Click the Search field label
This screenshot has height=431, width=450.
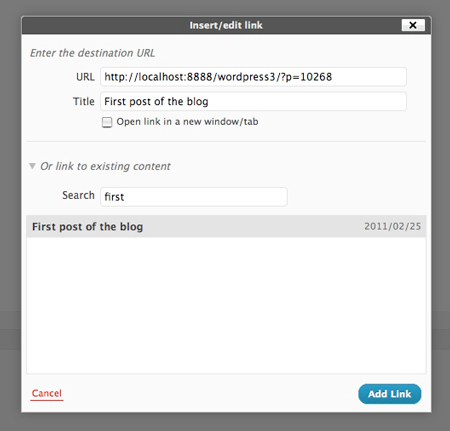[x=78, y=195]
